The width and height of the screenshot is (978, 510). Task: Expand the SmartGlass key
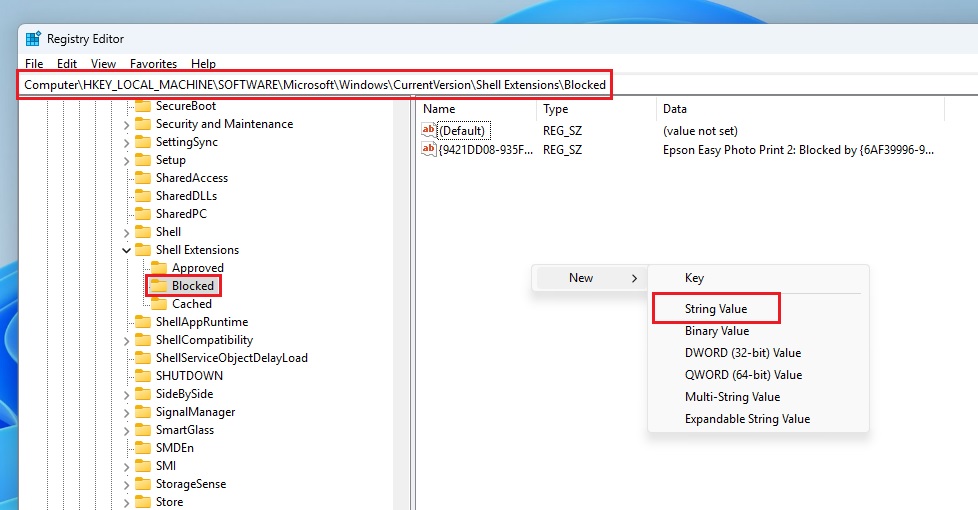tap(127, 431)
